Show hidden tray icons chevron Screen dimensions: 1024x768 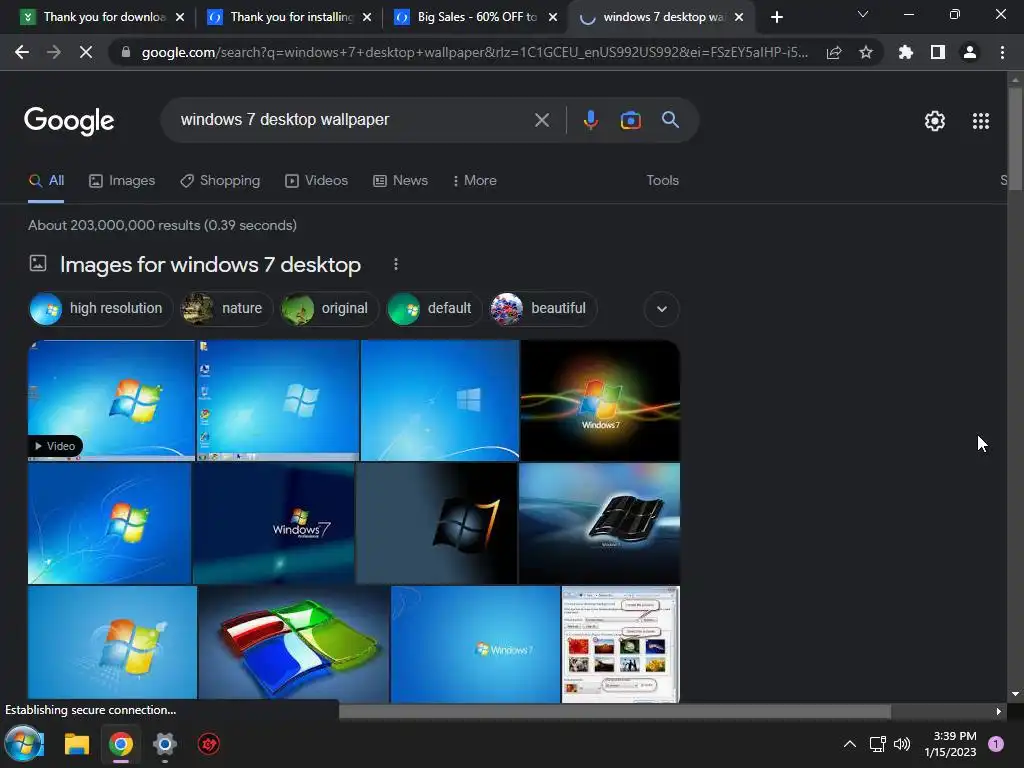tap(850, 744)
